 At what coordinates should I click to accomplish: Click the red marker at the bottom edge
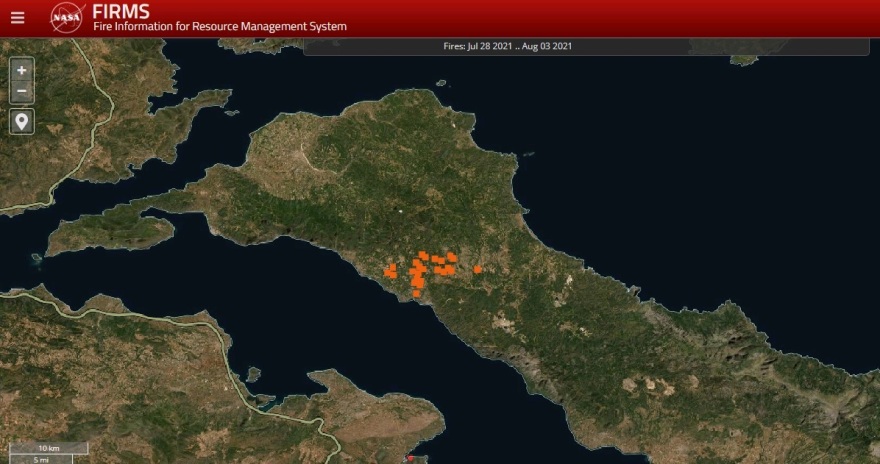[x=410, y=459]
